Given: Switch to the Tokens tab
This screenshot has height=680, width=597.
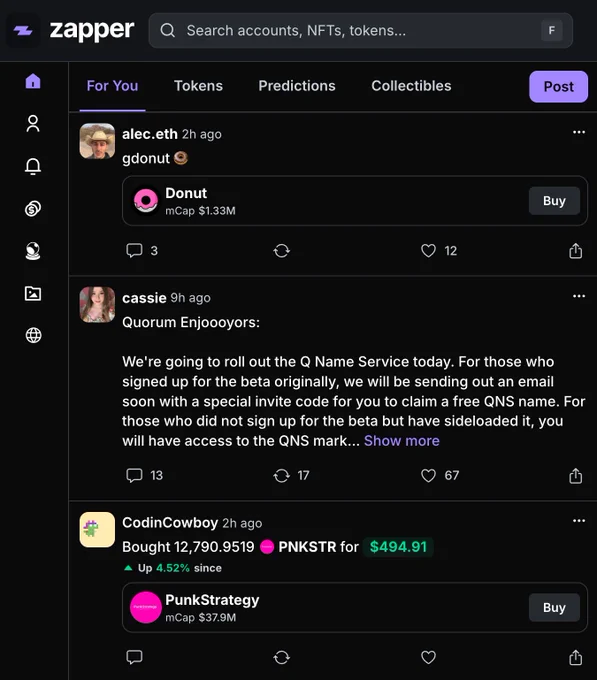Looking at the screenshot, I should coord(198,86).
